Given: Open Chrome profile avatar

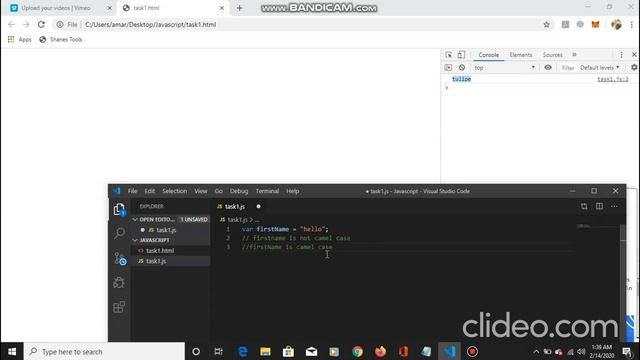Looking at the screenshot, I should [616, 24].
